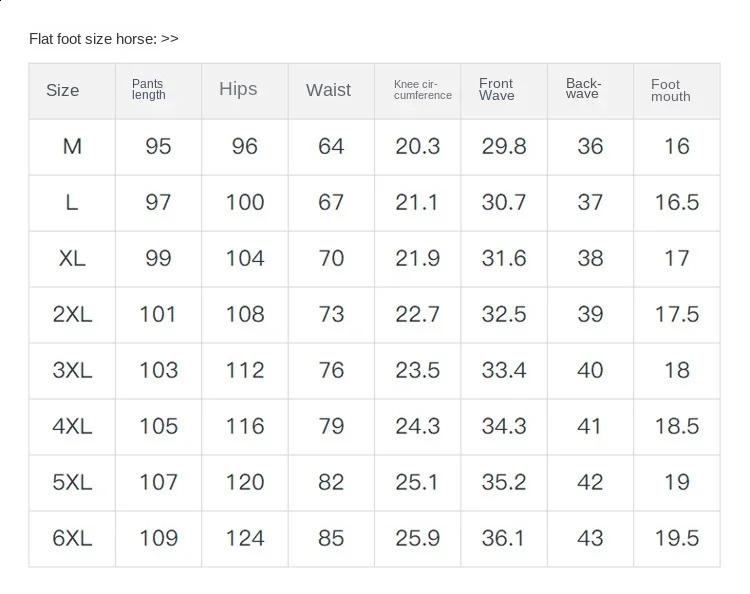Click the foot mouth value 19.5 cell
The height and width of the screenshot is (594, 750).
(677, 539)
